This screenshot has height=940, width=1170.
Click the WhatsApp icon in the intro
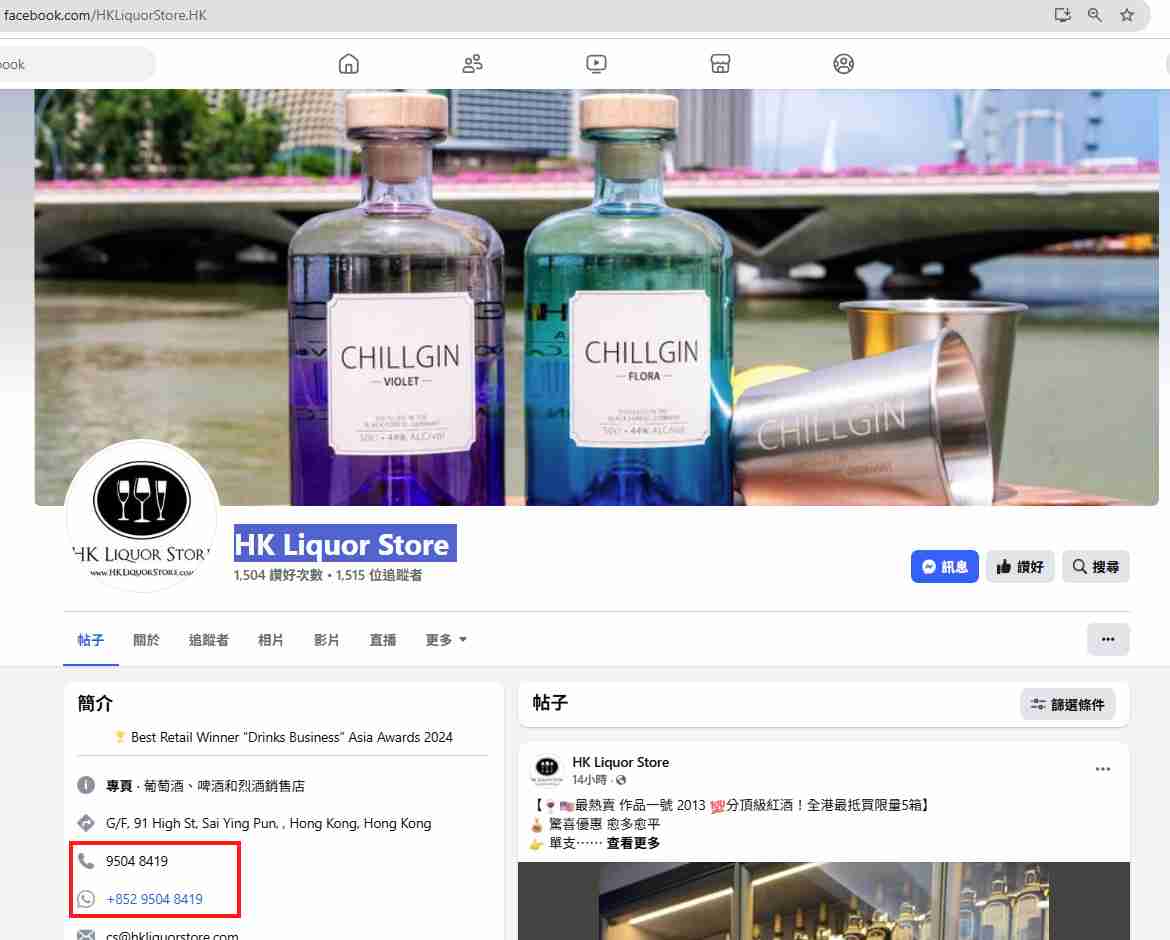pyautogui.click(x=86, y=899)
